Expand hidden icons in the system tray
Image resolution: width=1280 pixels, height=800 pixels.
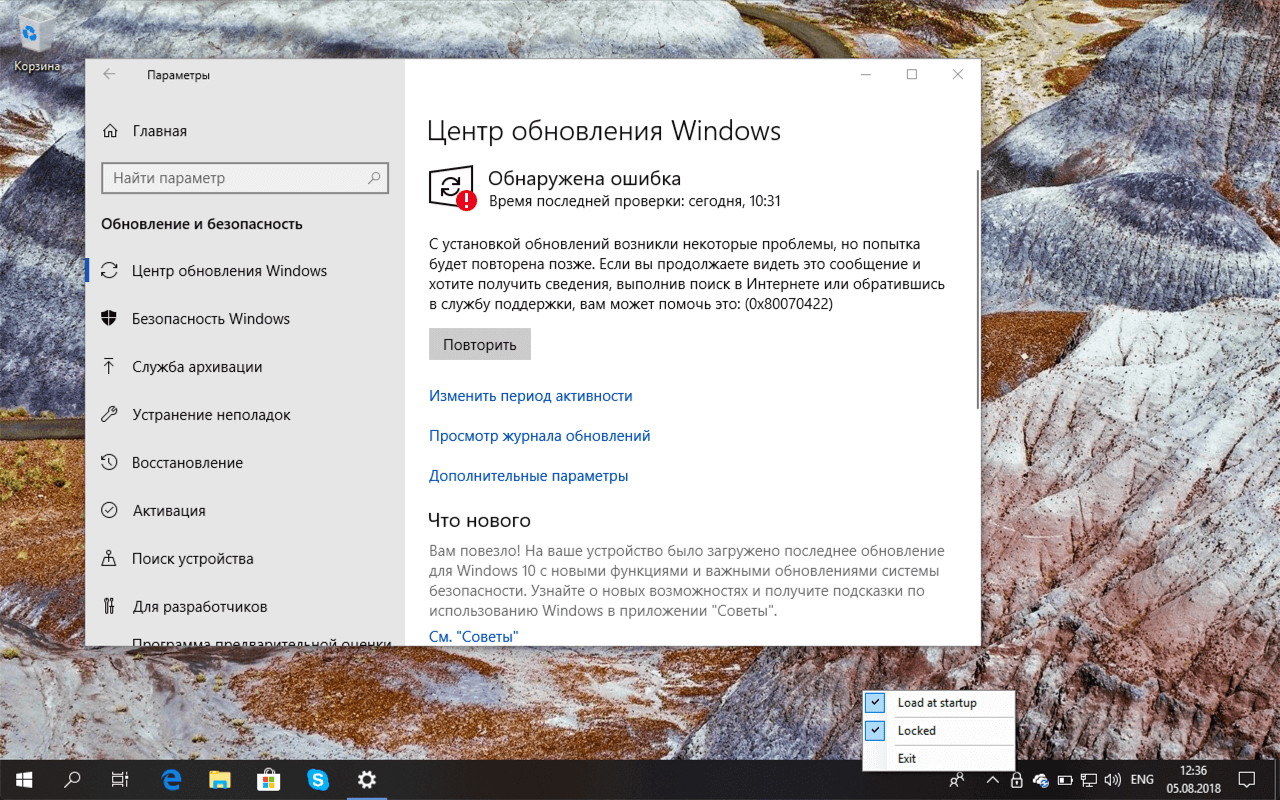coord(992,778)
